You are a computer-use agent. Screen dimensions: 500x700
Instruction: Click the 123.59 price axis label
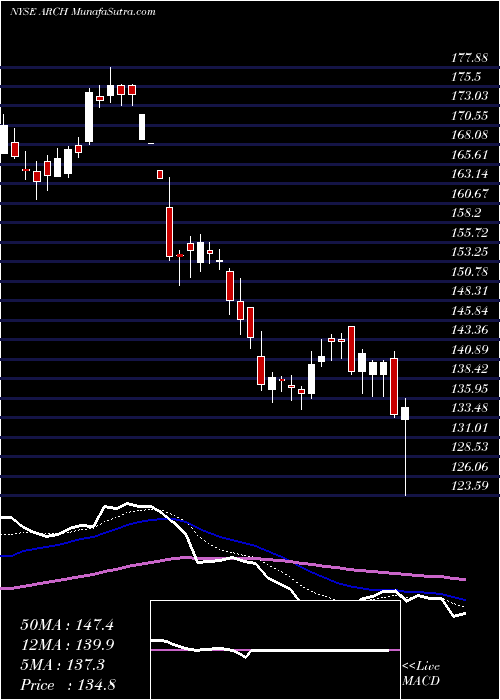click(x=471, y=485)
